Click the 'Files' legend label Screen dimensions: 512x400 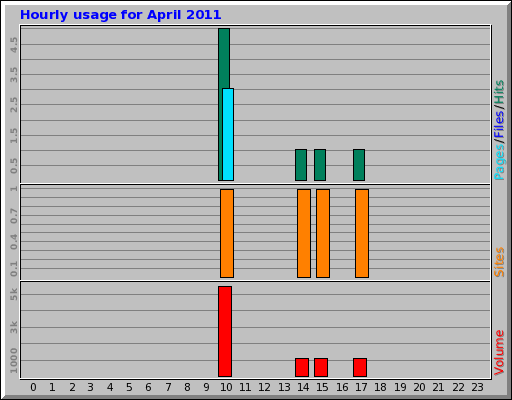[499, 124]
